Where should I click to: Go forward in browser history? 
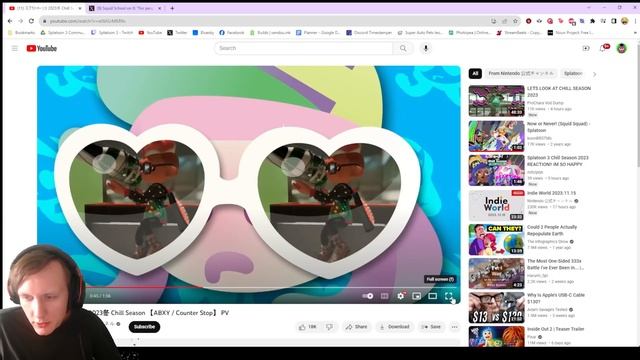click(x=20, y=21)
